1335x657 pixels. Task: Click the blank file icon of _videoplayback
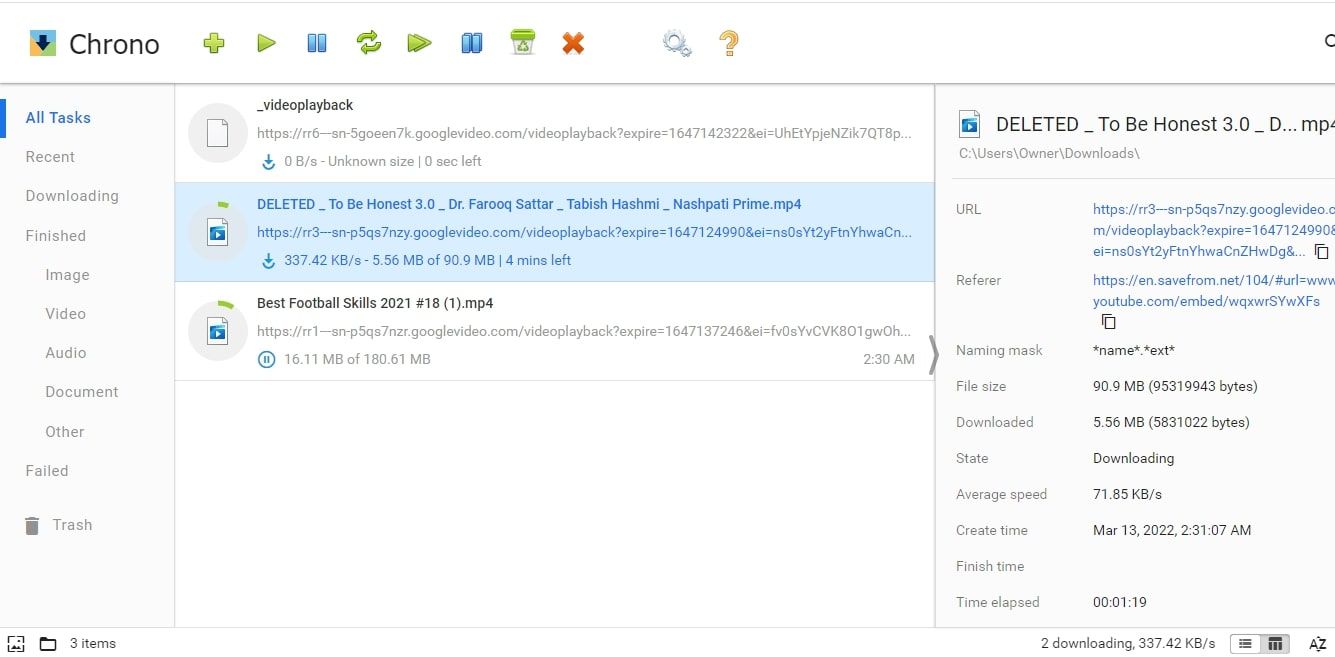pyautogui.click(x=218, y=133)
